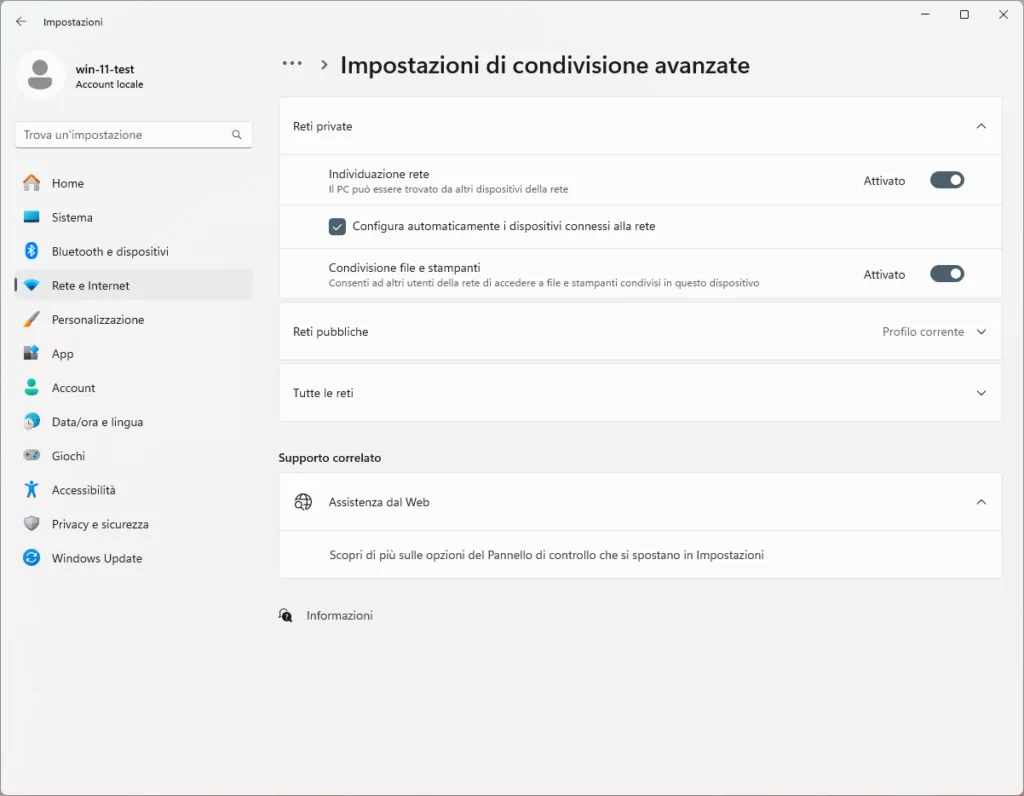Expand the Tutte le reti section
The height and width of the screenshot is (796, 1024).
pyautogui.click(x=980, y=392)
